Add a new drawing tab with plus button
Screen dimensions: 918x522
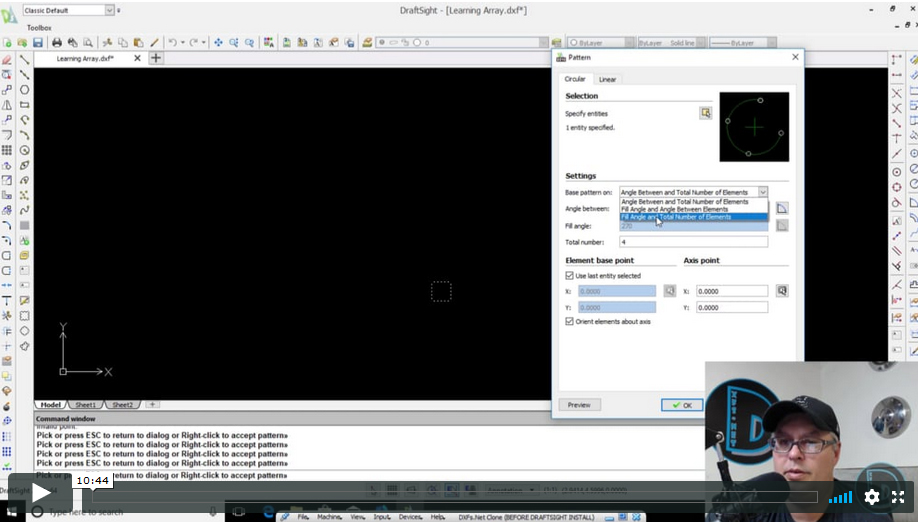coord(156,58)
